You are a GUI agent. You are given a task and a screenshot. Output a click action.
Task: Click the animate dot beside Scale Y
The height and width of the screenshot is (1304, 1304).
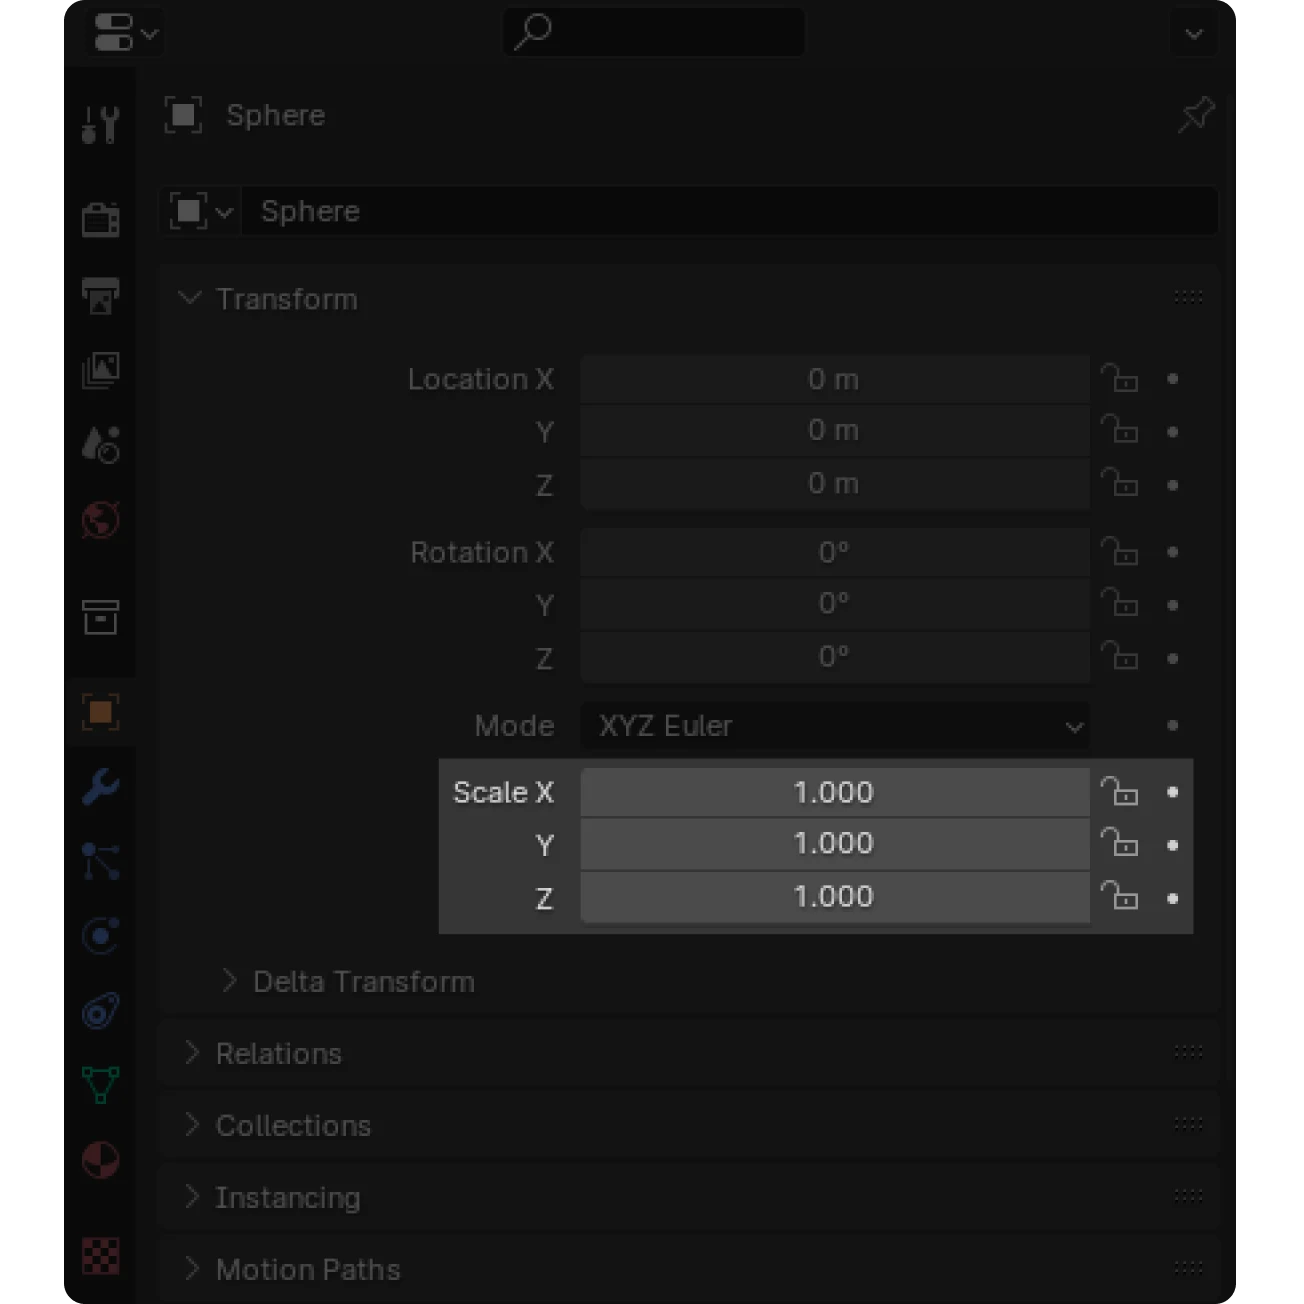(x=1173, y=845)
